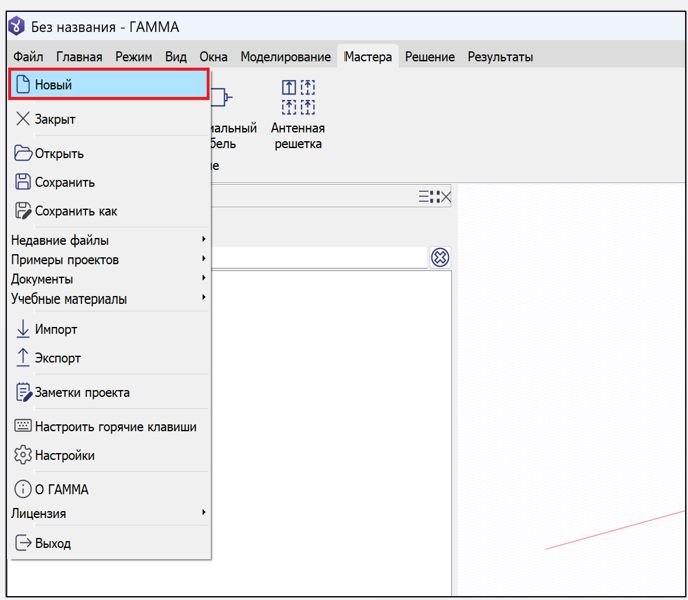Screen dimensions: 688x600
Task: Close the side panel with X
Action: point(445,197)
